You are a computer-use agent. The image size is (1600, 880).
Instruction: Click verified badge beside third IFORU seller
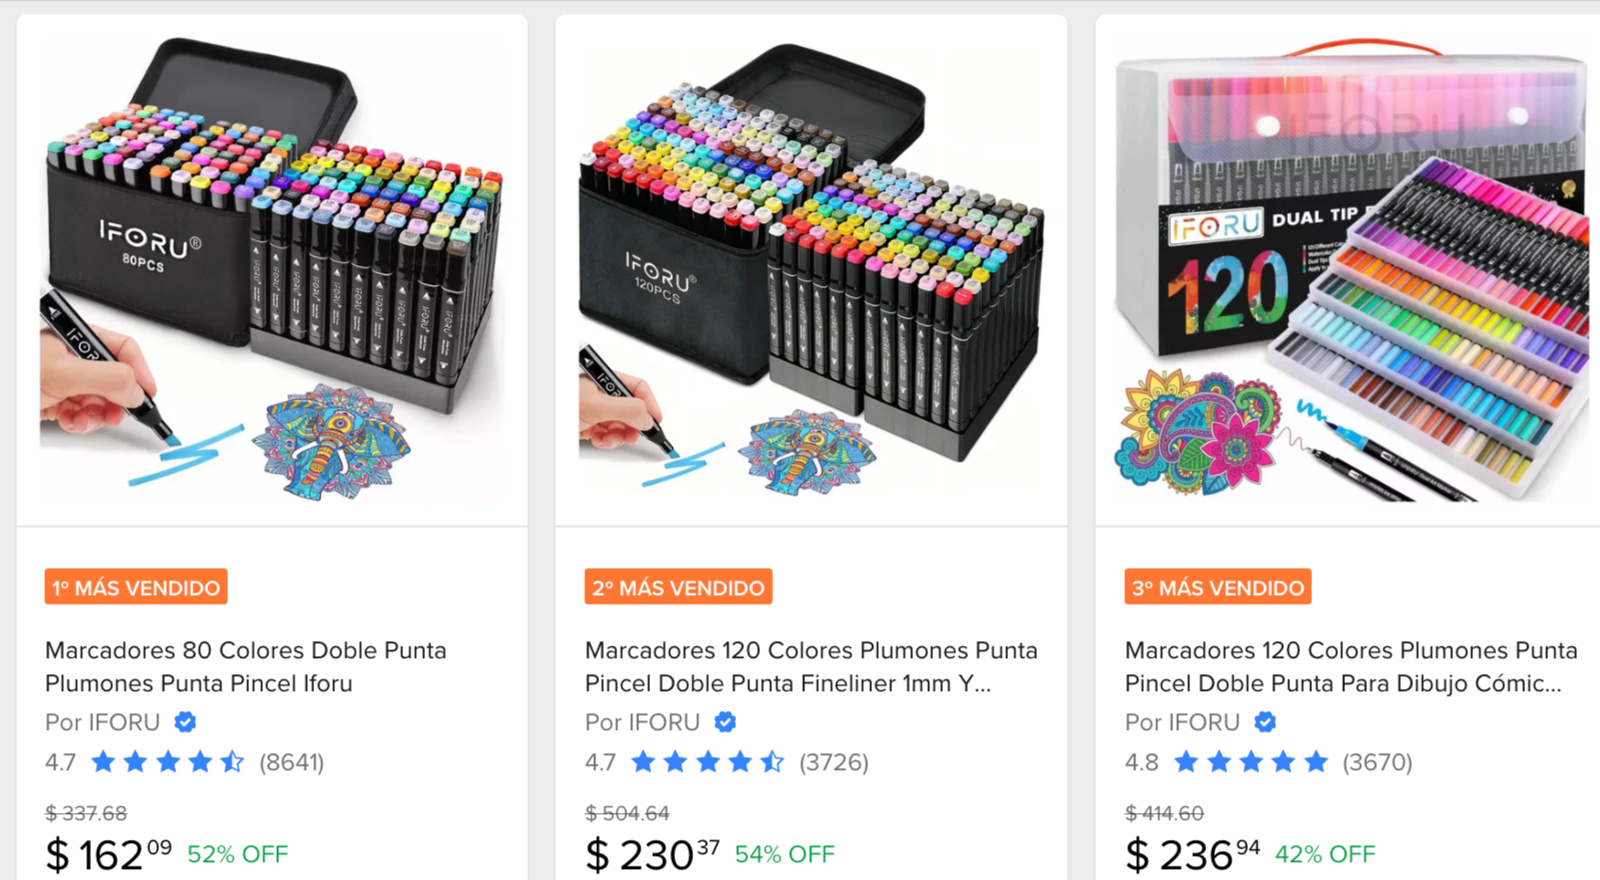(1265, 722)
